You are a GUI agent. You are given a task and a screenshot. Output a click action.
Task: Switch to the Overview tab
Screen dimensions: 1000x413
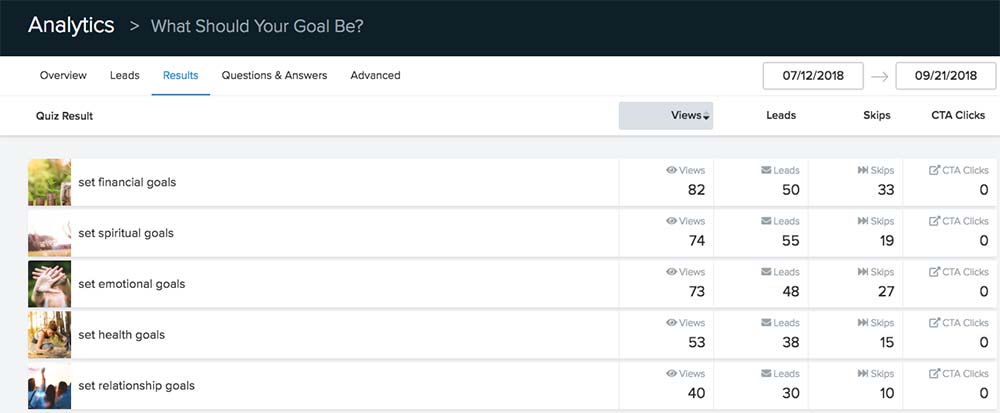(x=63, y=75)
